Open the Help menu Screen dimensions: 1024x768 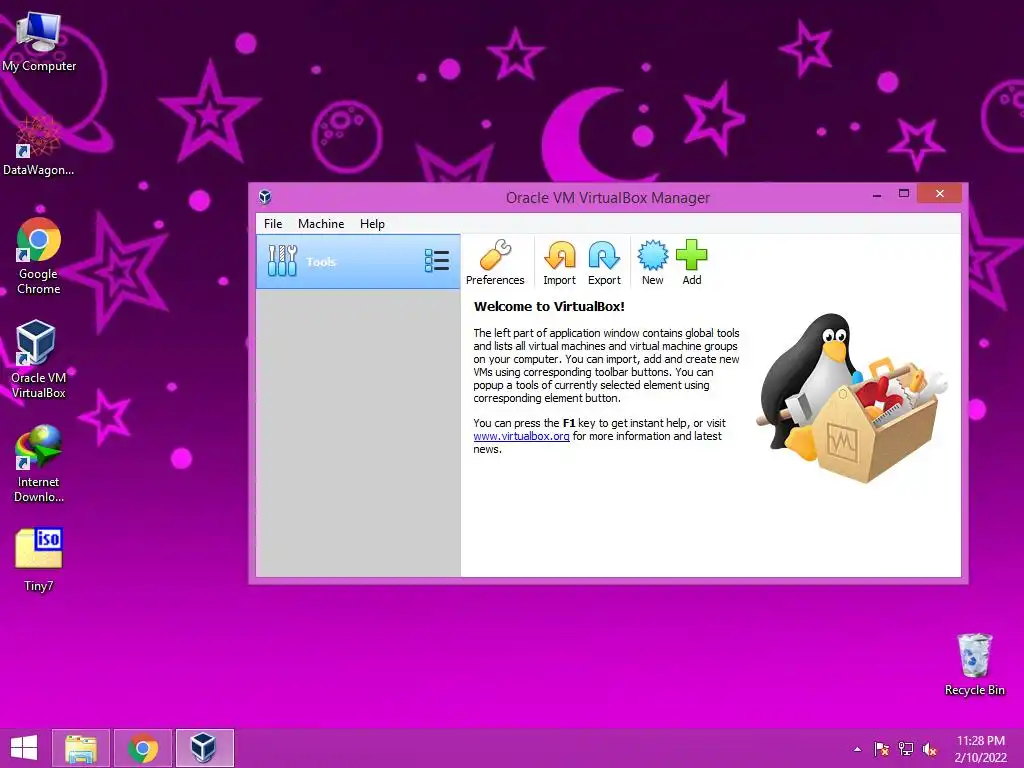372,223
